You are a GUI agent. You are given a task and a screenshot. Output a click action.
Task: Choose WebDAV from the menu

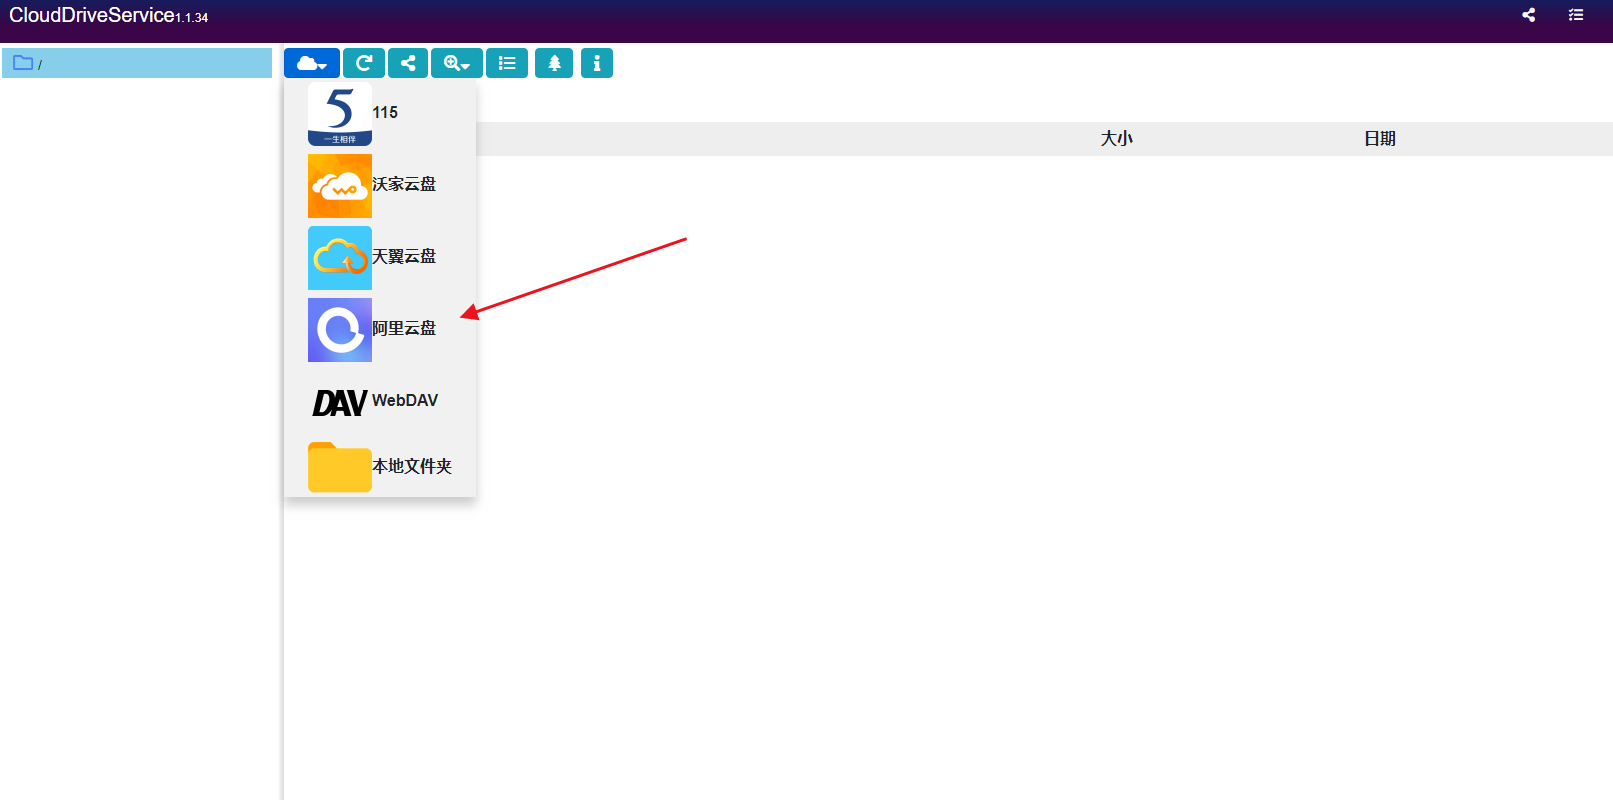point(380,401)
